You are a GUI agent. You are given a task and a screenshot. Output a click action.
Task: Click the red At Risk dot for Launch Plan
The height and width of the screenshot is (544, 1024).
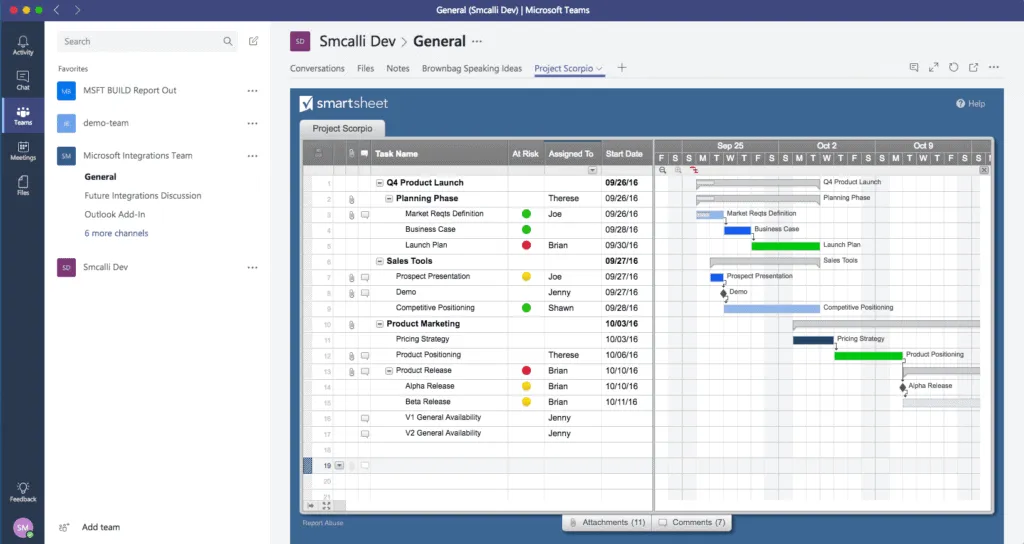coord(526,245)
